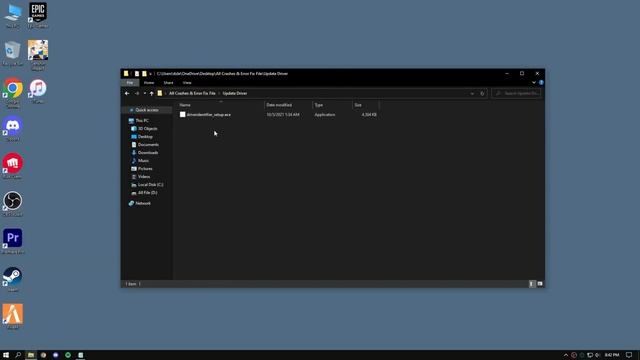Open the File menu
This screenshot has height=360, width=640.
click(x=130, y=83)
